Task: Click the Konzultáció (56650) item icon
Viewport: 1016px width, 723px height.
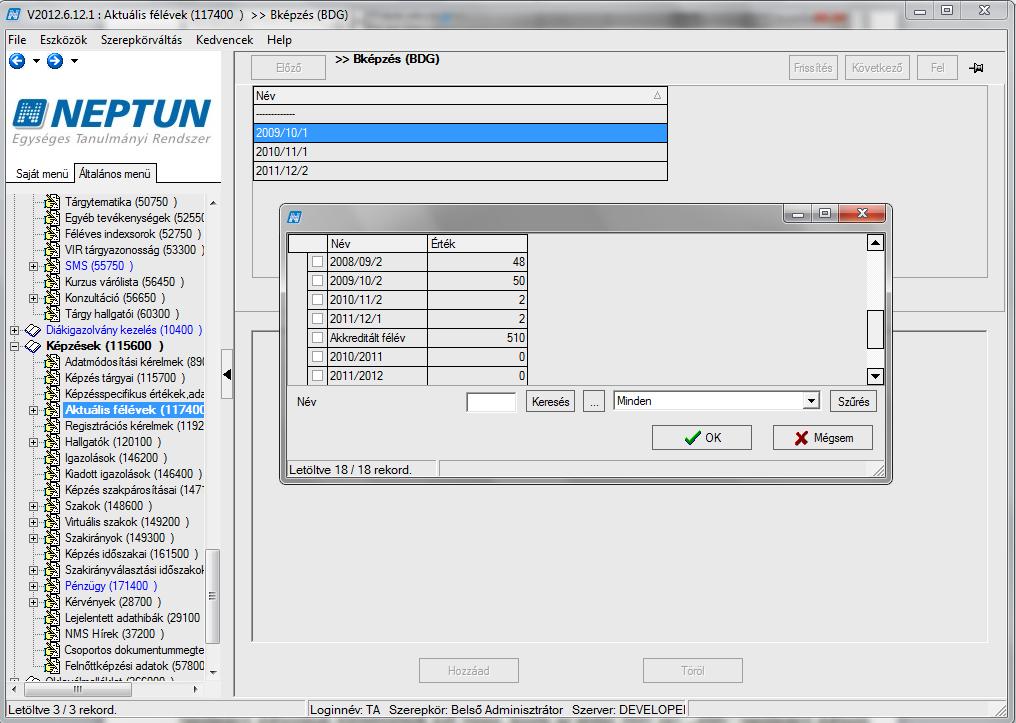Action: click(52, 298)
